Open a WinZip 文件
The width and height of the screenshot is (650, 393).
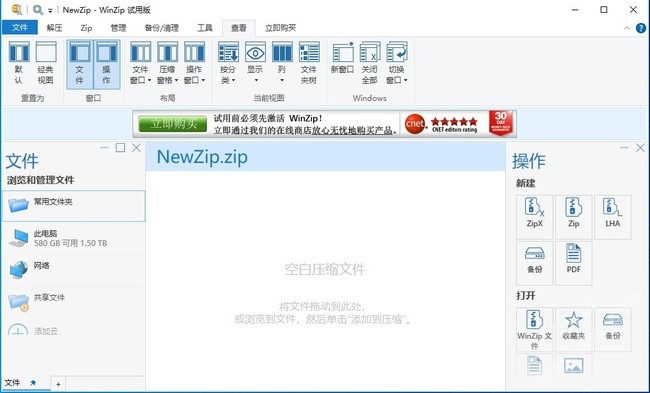(535, 330)
